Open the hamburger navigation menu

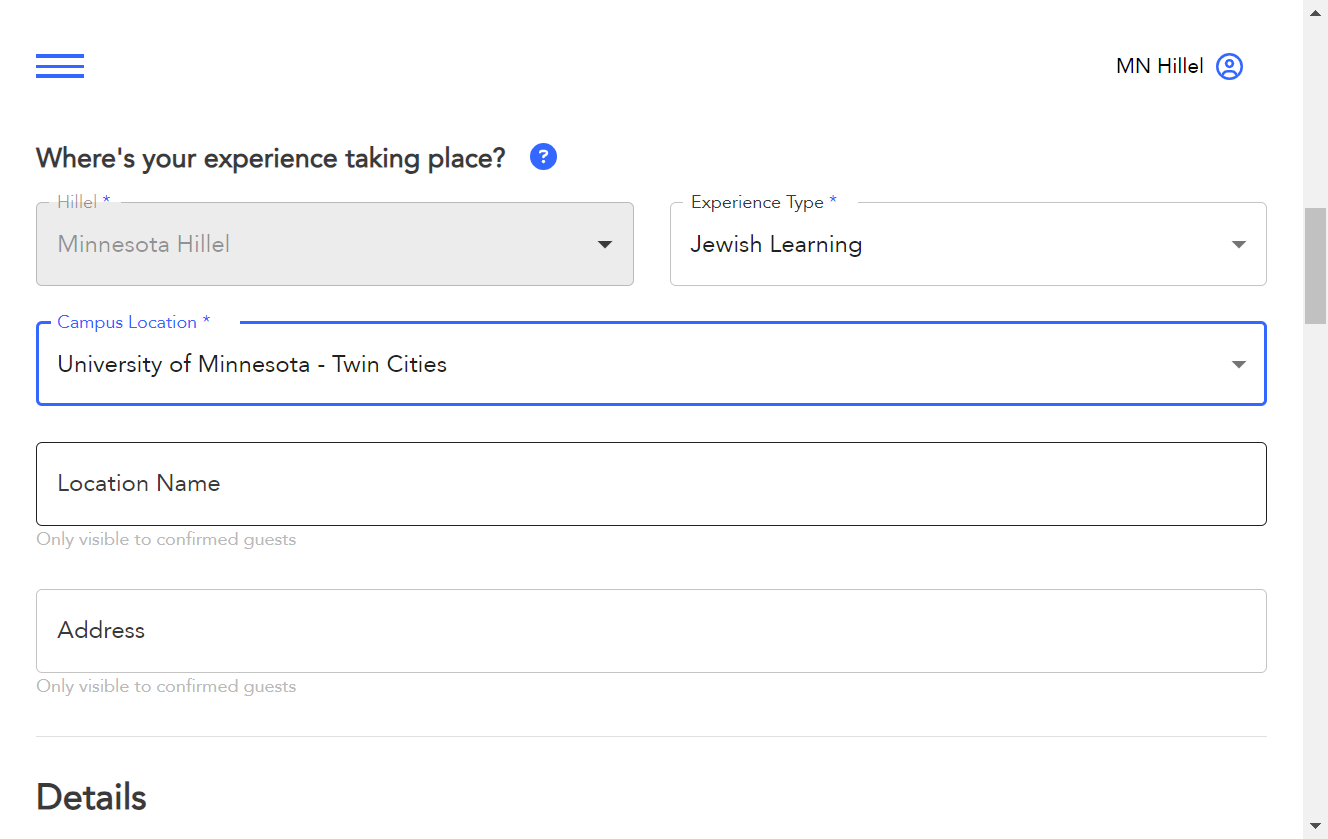(60, 66)
